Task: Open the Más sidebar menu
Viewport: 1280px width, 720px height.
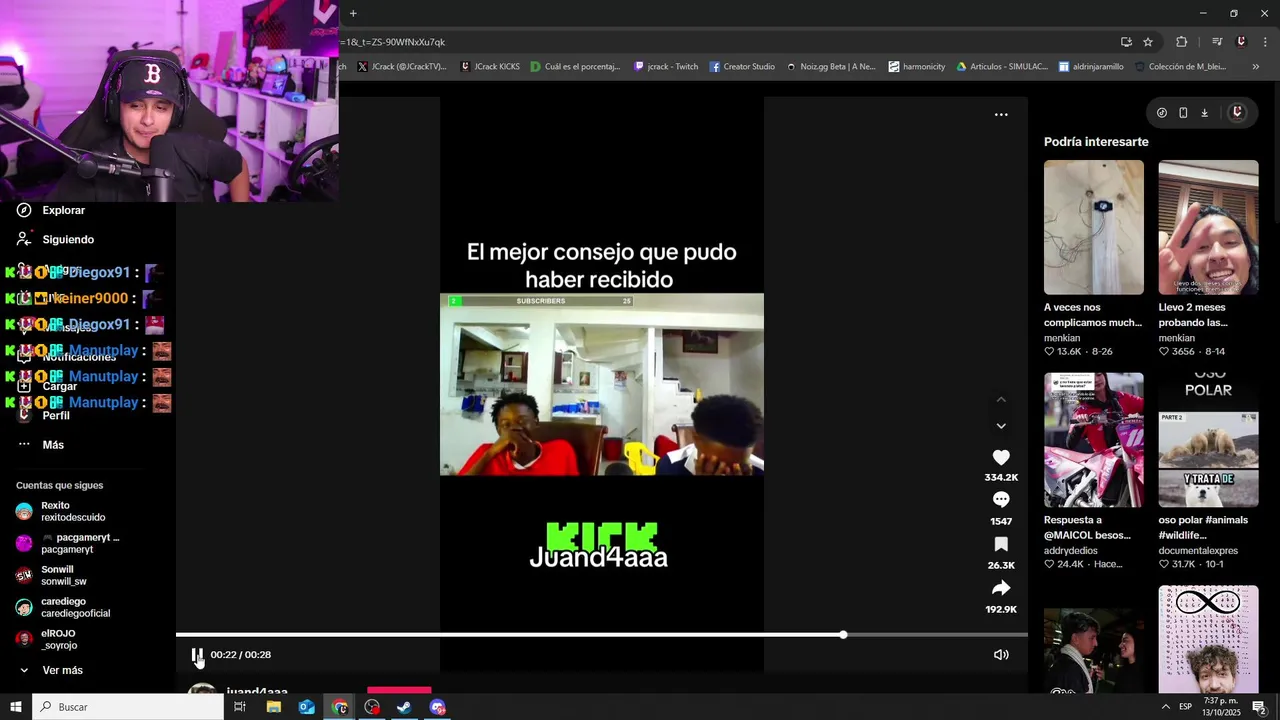Action: 41,445
